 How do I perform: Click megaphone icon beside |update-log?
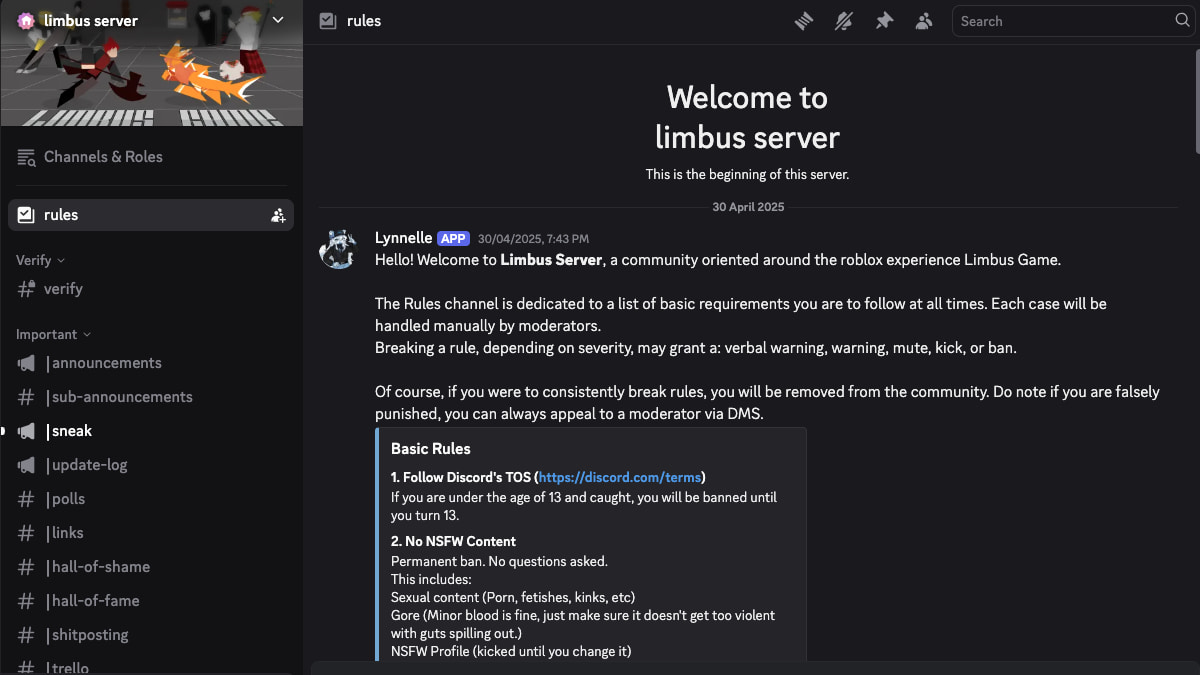[x=26, y=465]
